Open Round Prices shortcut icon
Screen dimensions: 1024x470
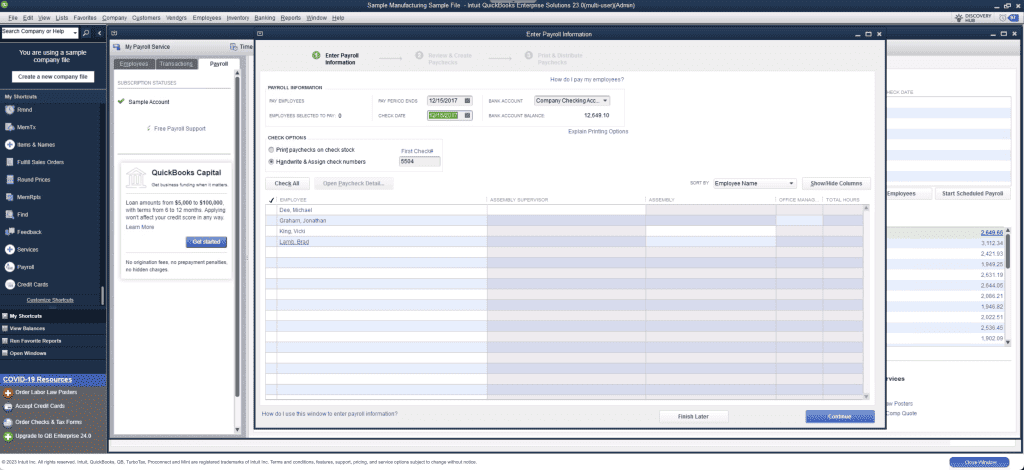(10, 180)
